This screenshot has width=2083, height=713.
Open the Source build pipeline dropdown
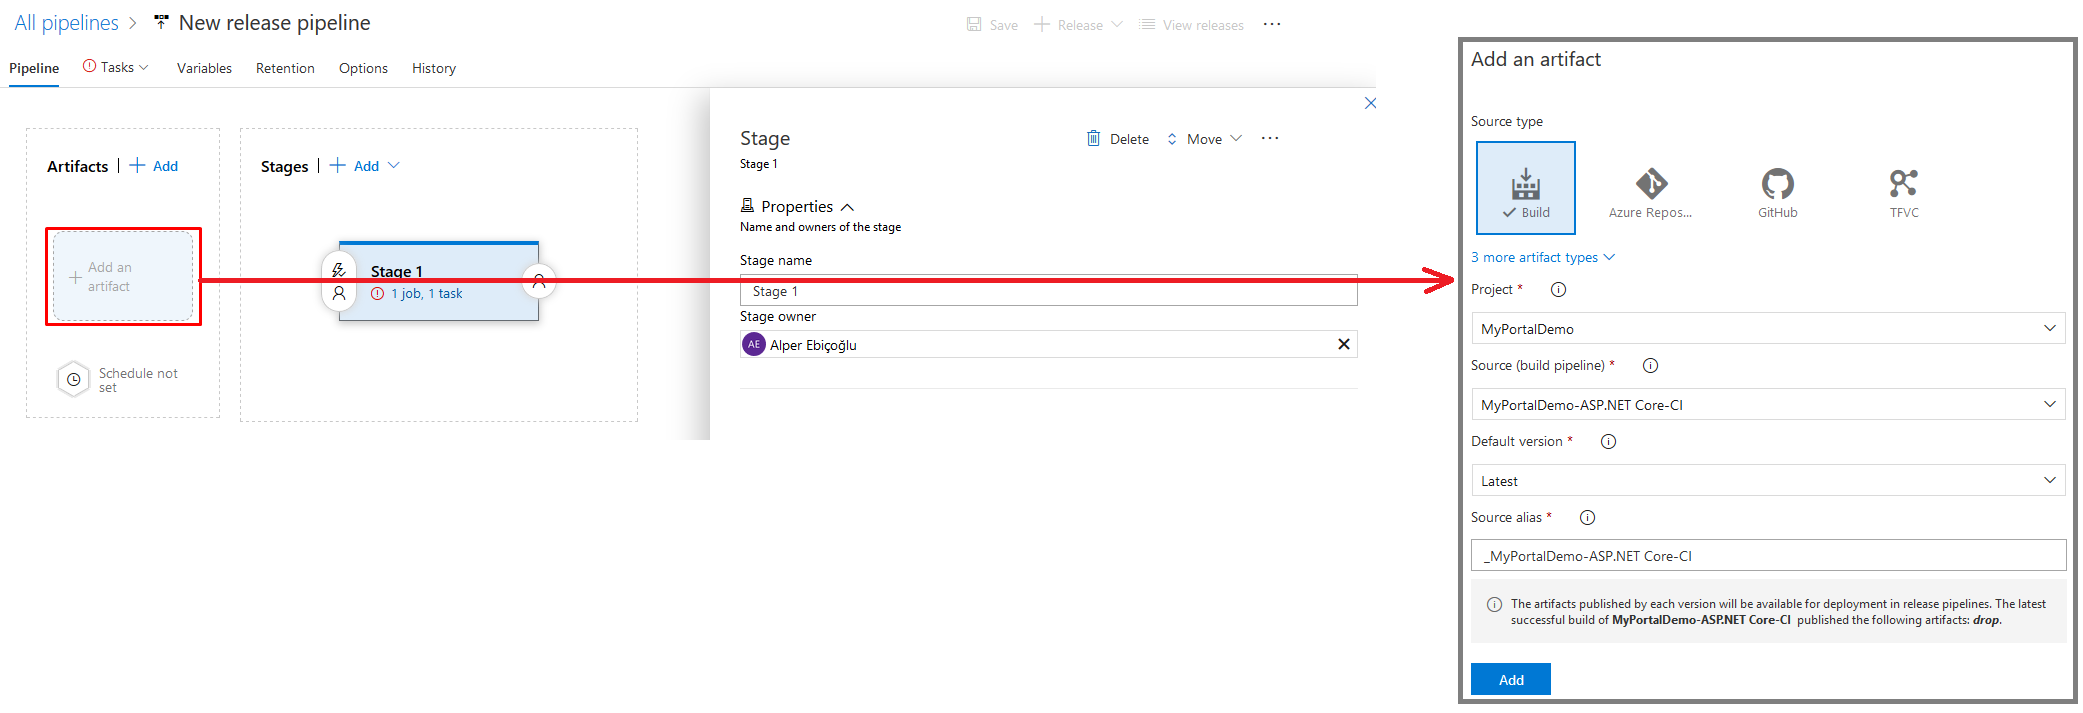click(x=1768, y=404)
